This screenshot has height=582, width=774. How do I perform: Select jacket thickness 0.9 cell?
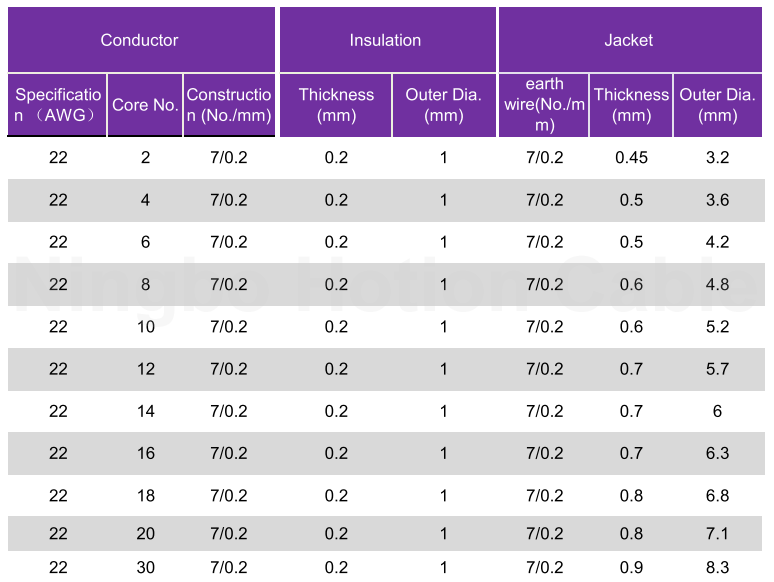631,567
